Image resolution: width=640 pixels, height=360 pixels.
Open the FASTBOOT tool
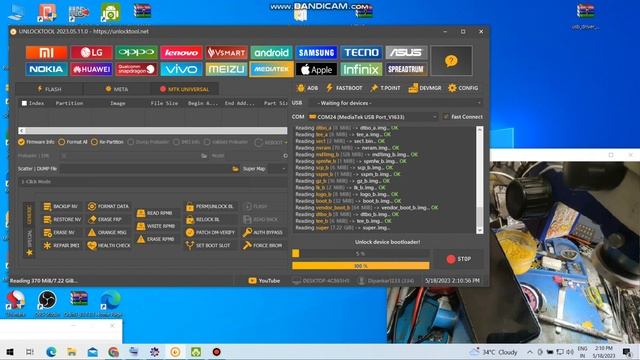tap(344, 88)
